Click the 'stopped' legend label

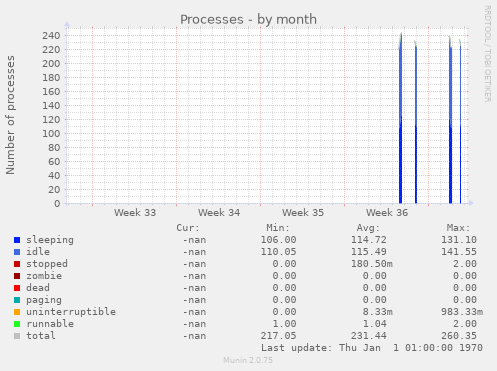pyautogui.click(x=47, y=264)
